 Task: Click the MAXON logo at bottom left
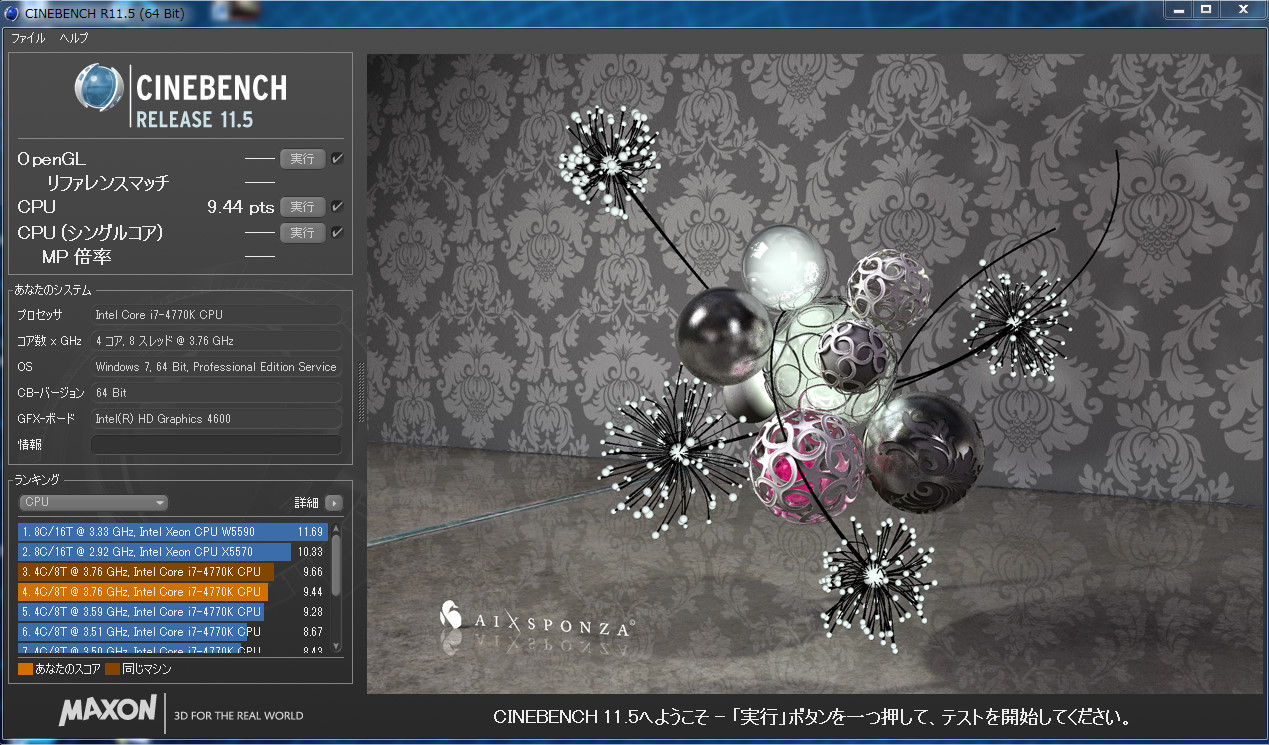point(107,712)
